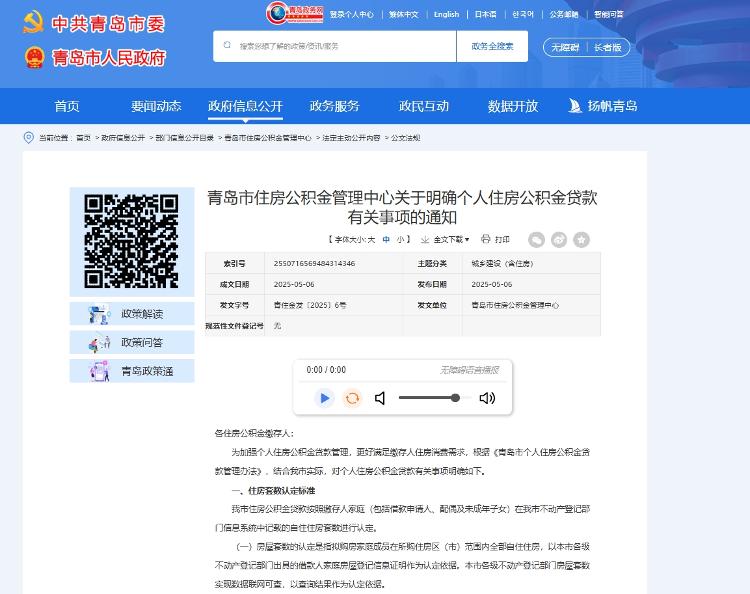Enable 无障碍 accessibility mode

565,47
